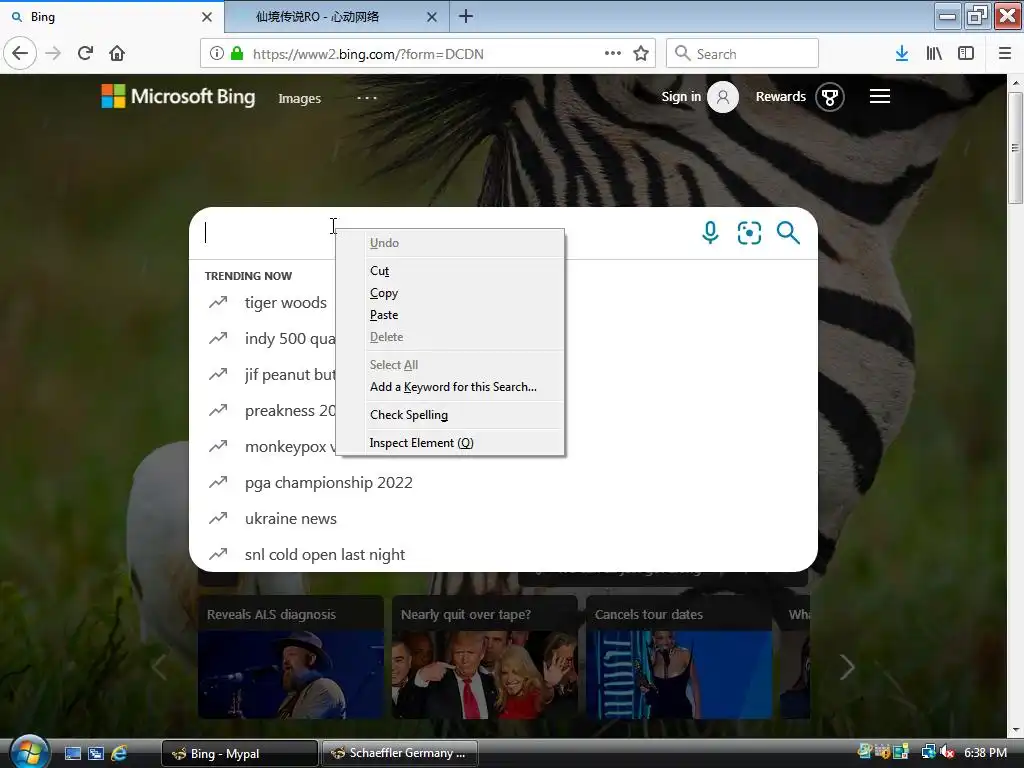Click the Bing magnifier search button
Screen dimensions: 1024x768
[788, 232]
